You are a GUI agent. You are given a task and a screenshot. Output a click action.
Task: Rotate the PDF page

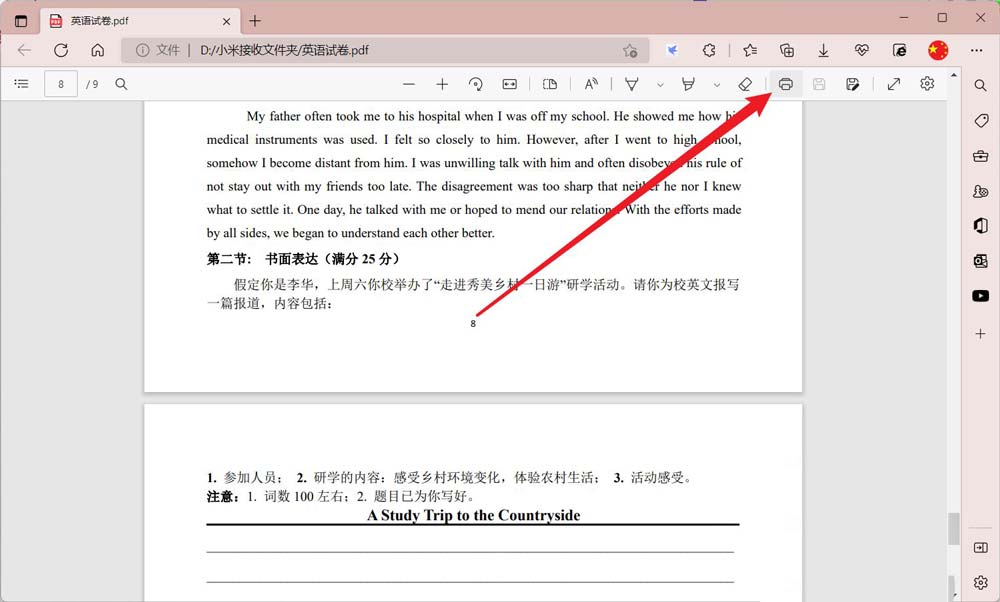coord(476,84)
